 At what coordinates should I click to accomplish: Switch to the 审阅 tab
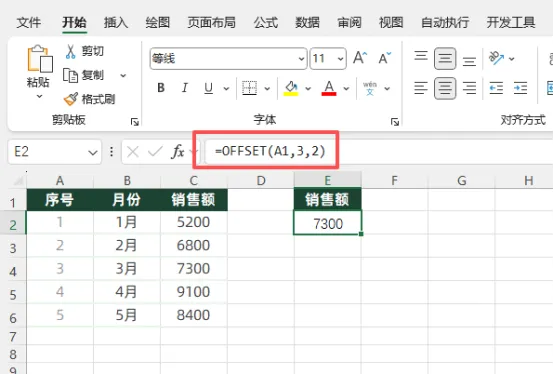click(x=349, y=23)
